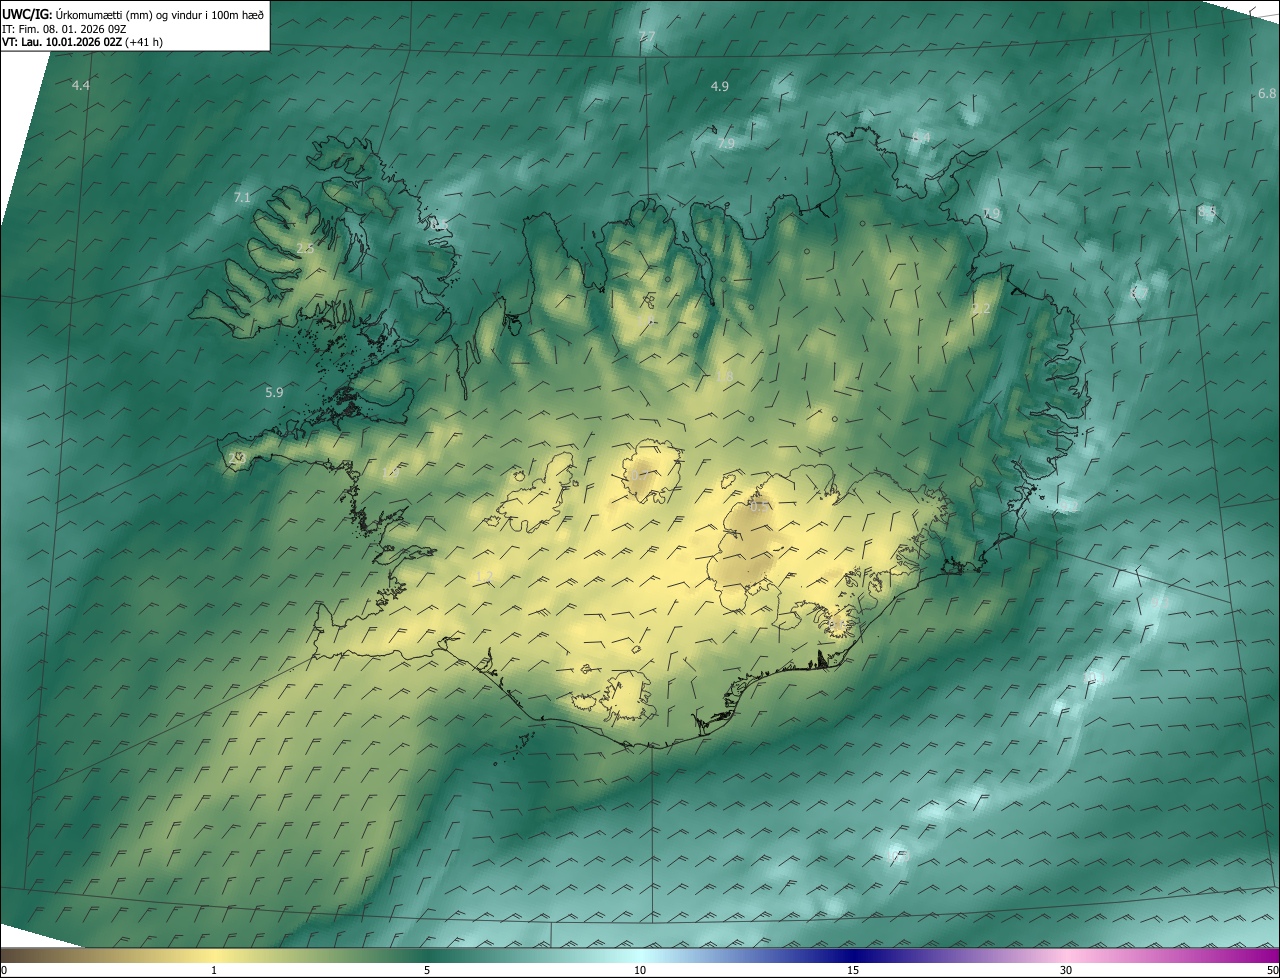Click the '50' tick on the color scale
Viewport: 1280px width, 978px height.
(x=1272, y=970)
